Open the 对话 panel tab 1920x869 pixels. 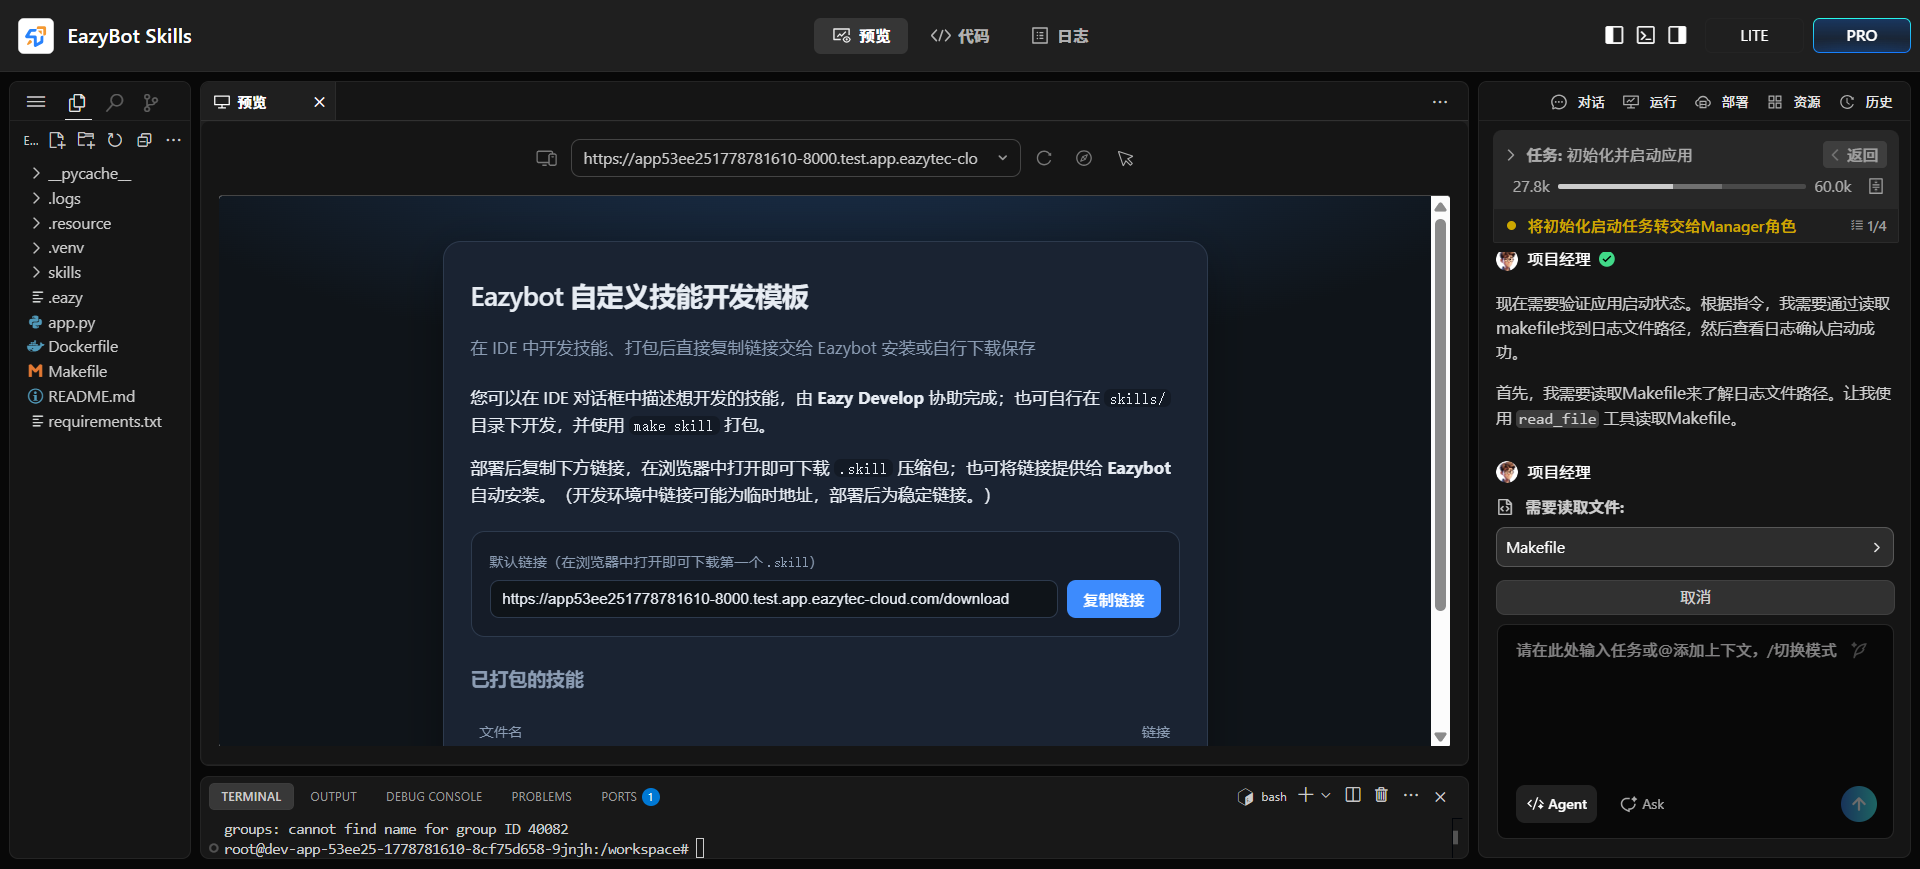tap(1577, 102)
